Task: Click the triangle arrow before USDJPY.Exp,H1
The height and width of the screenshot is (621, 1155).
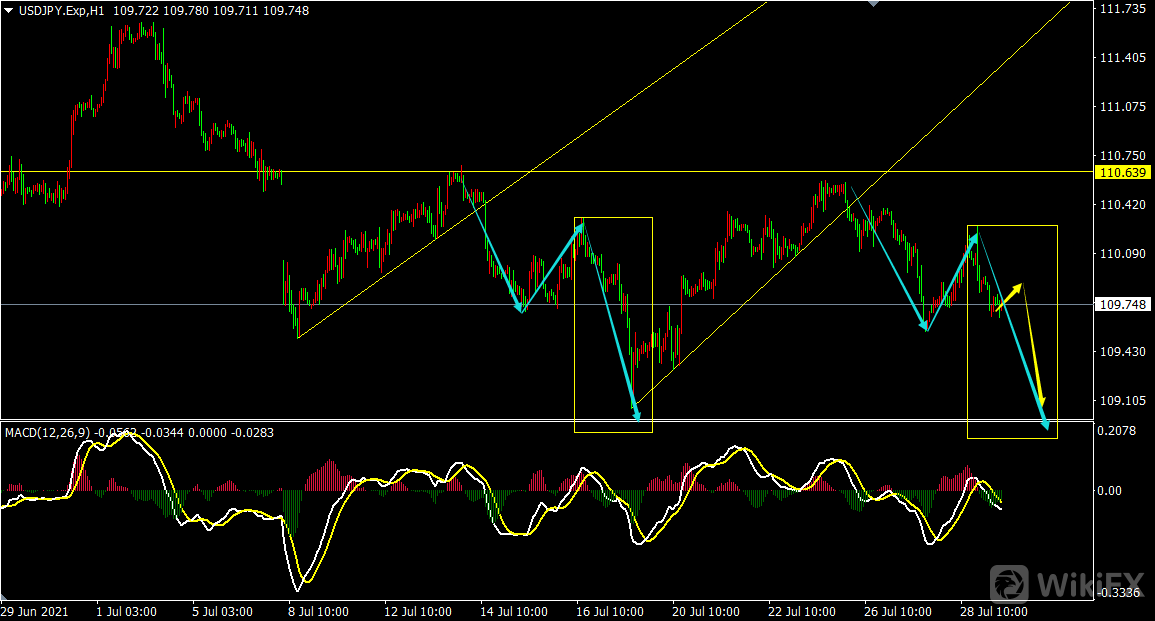Action: tap(9, 10)
